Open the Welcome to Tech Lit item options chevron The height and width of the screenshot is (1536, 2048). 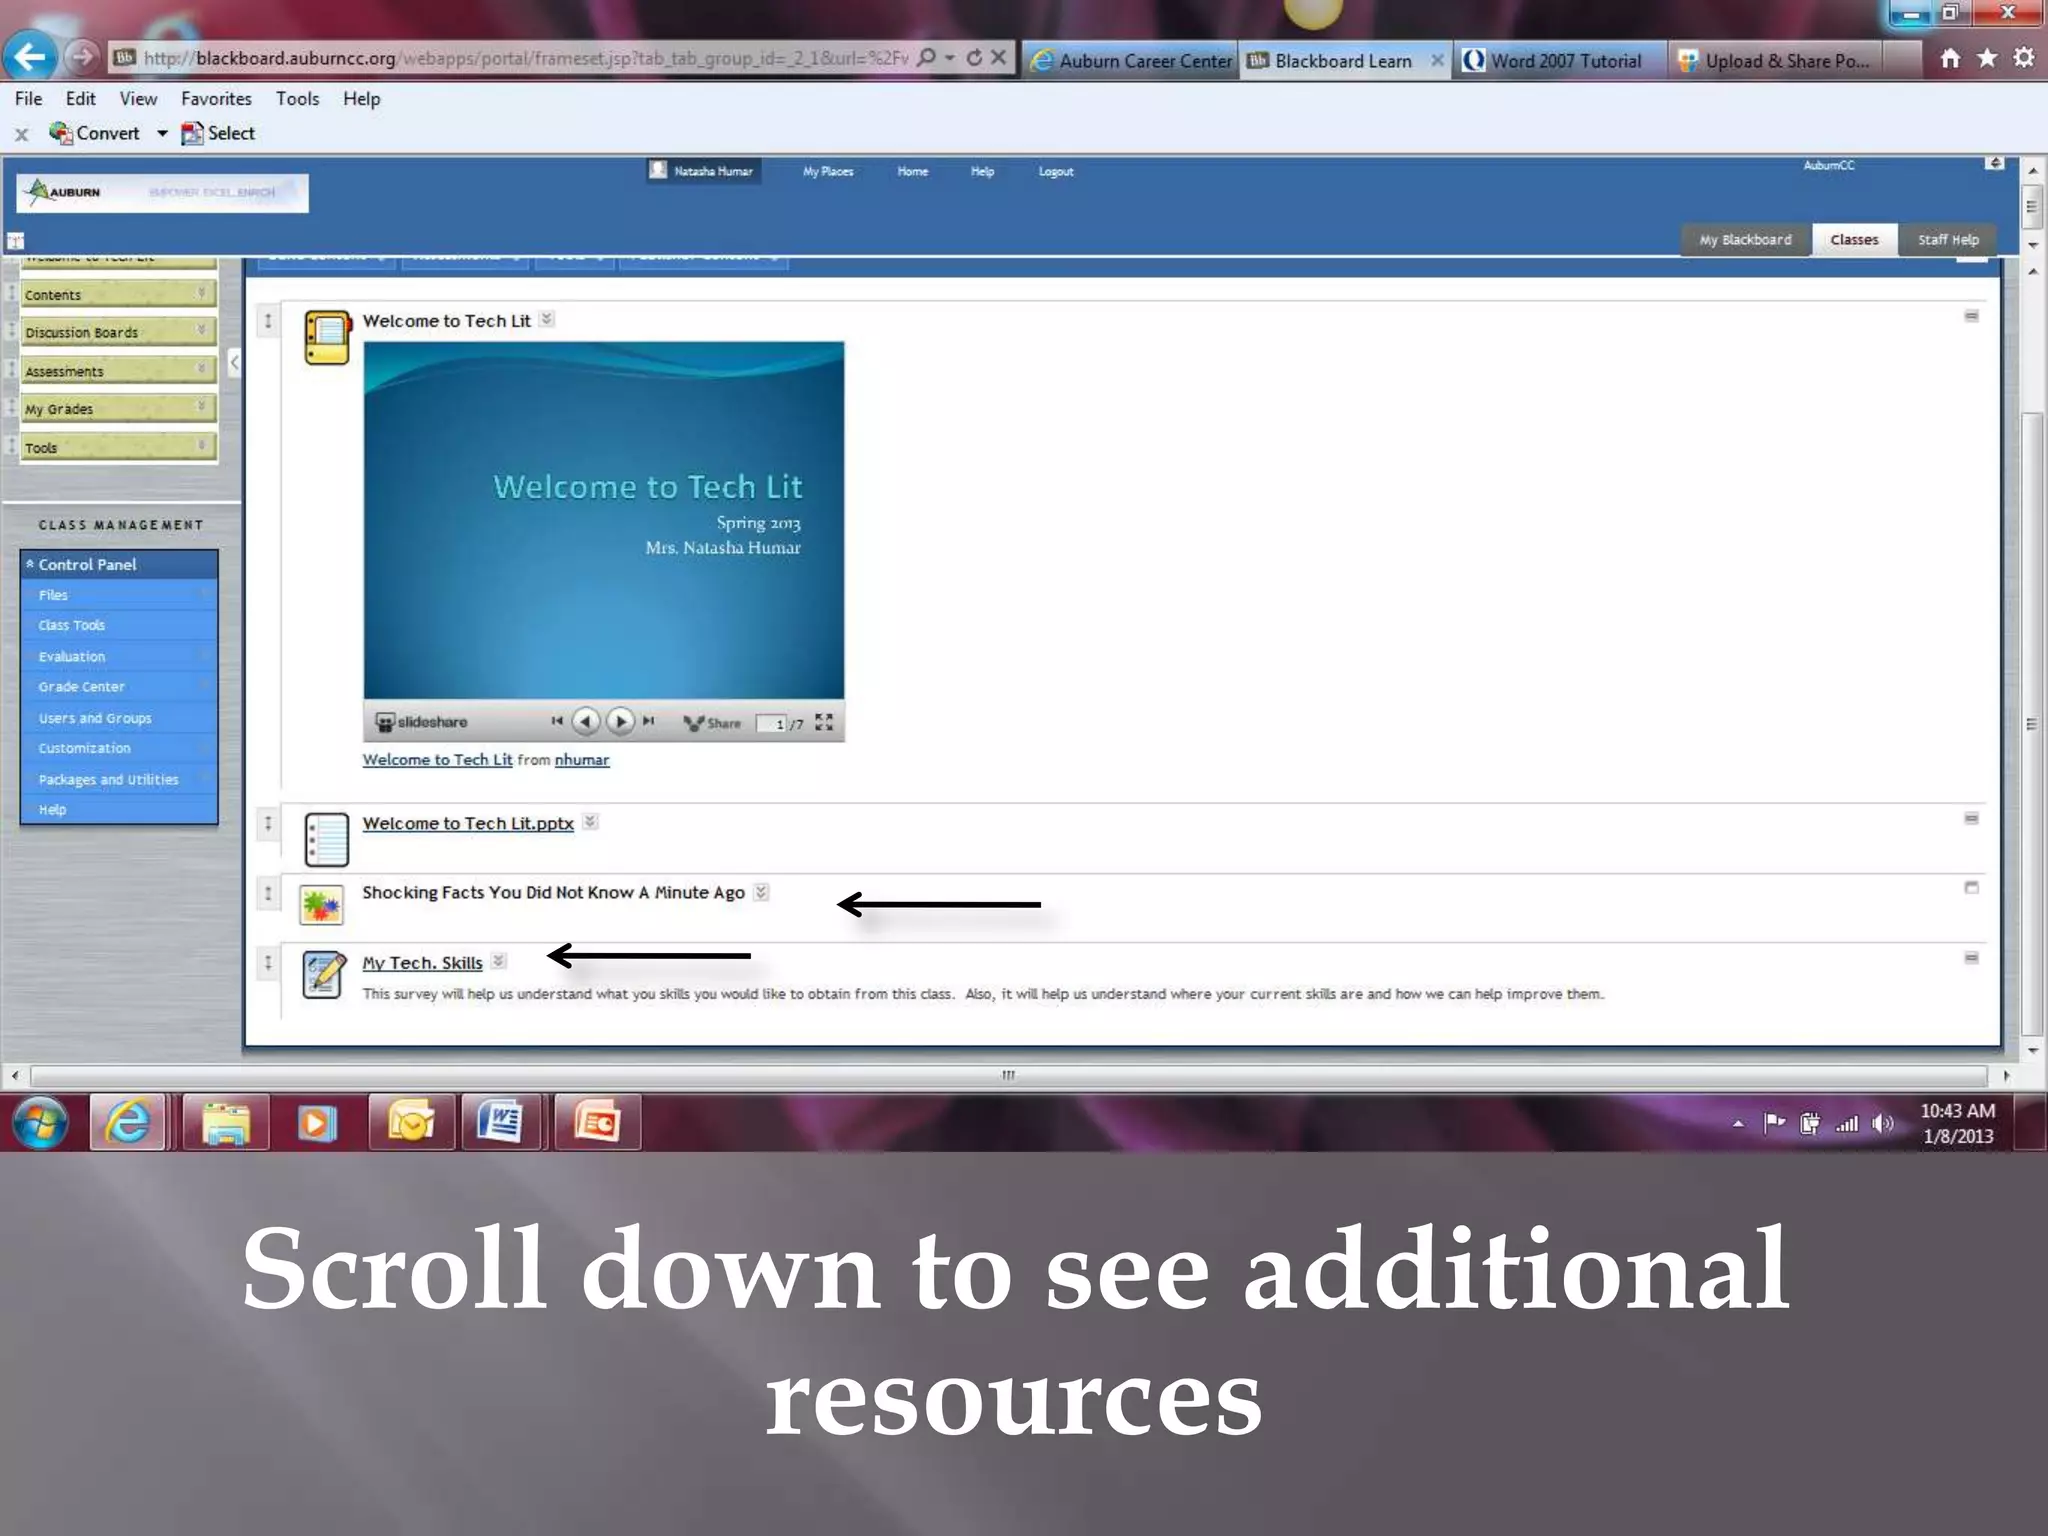coord(547,319)
